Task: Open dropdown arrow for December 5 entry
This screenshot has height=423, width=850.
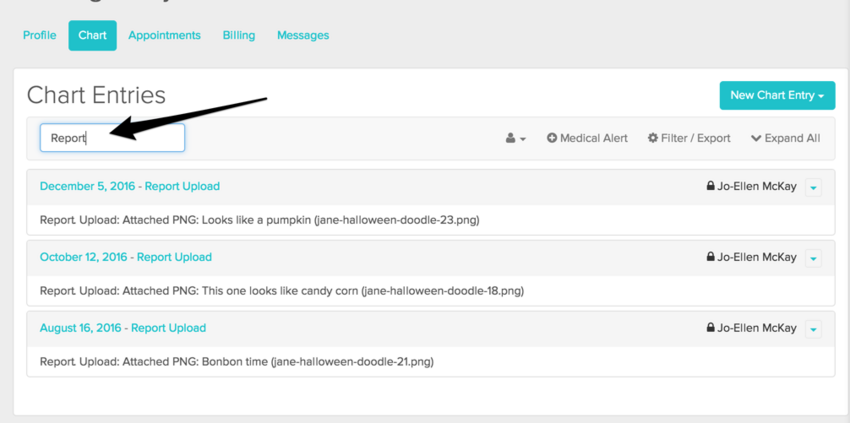Action: pyautogui.click(x=813, y=187)
